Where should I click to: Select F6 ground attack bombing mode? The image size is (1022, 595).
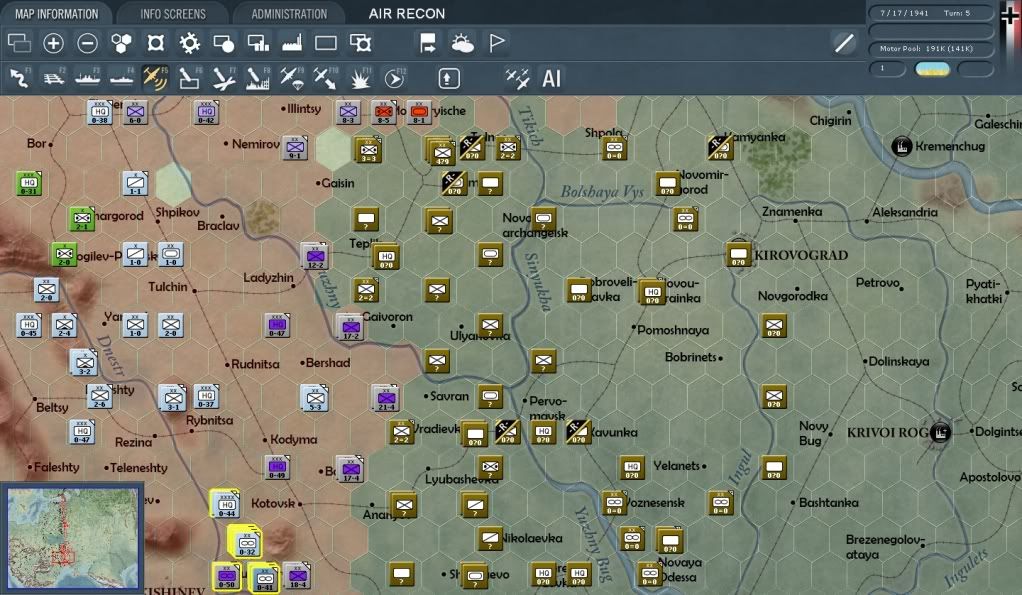click(189, 78)
